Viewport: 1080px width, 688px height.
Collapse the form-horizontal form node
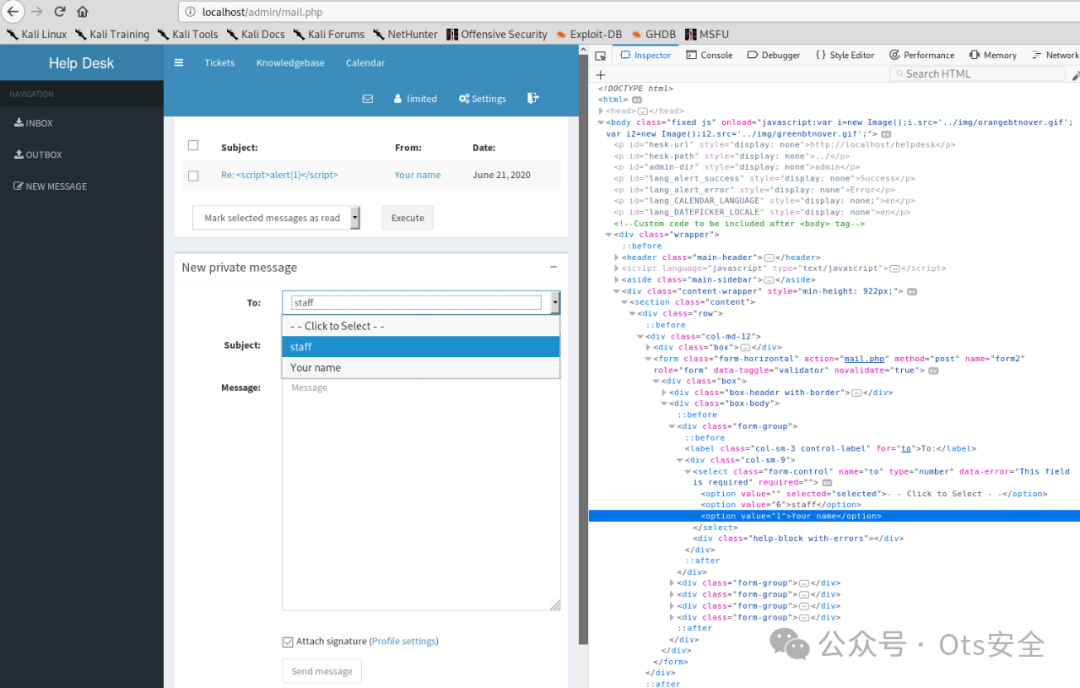click(x=647, y=359)
